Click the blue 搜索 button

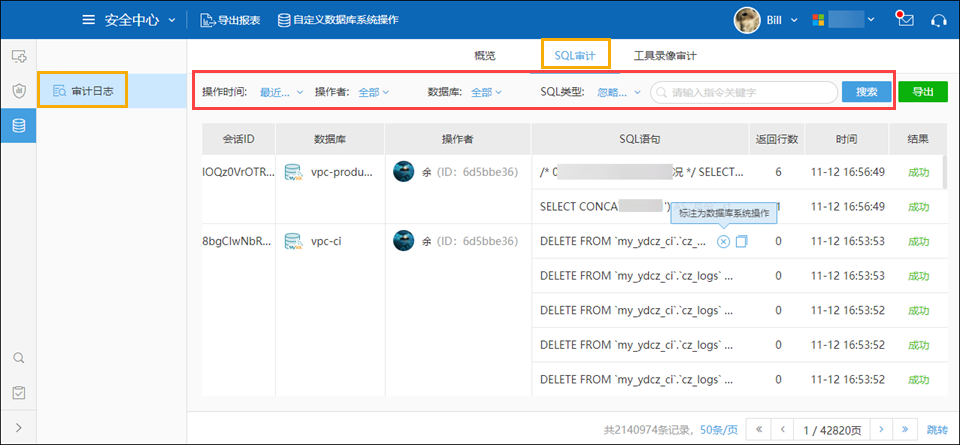[866, 92]
